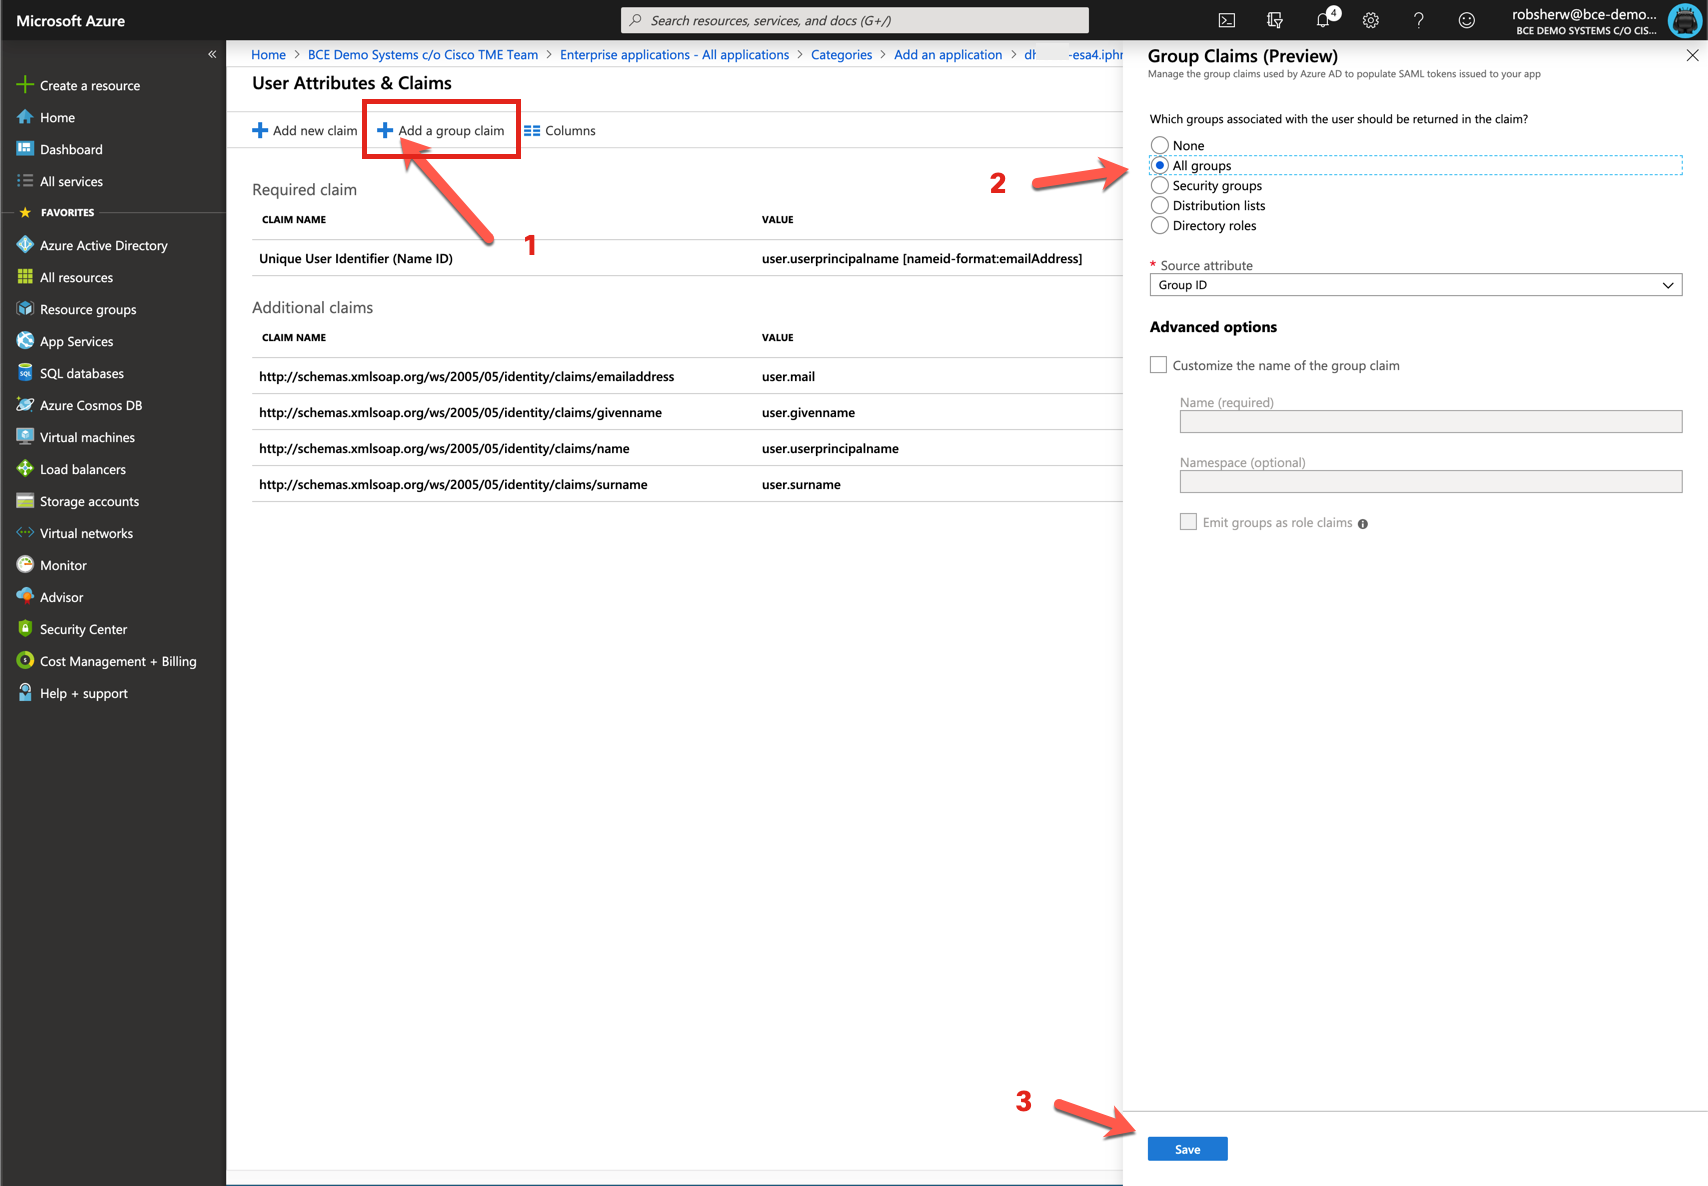The width and height of the screenshot is (1708, 1186).
Task: Click the Virtual machines monitor icon
Action: (25, 437)
